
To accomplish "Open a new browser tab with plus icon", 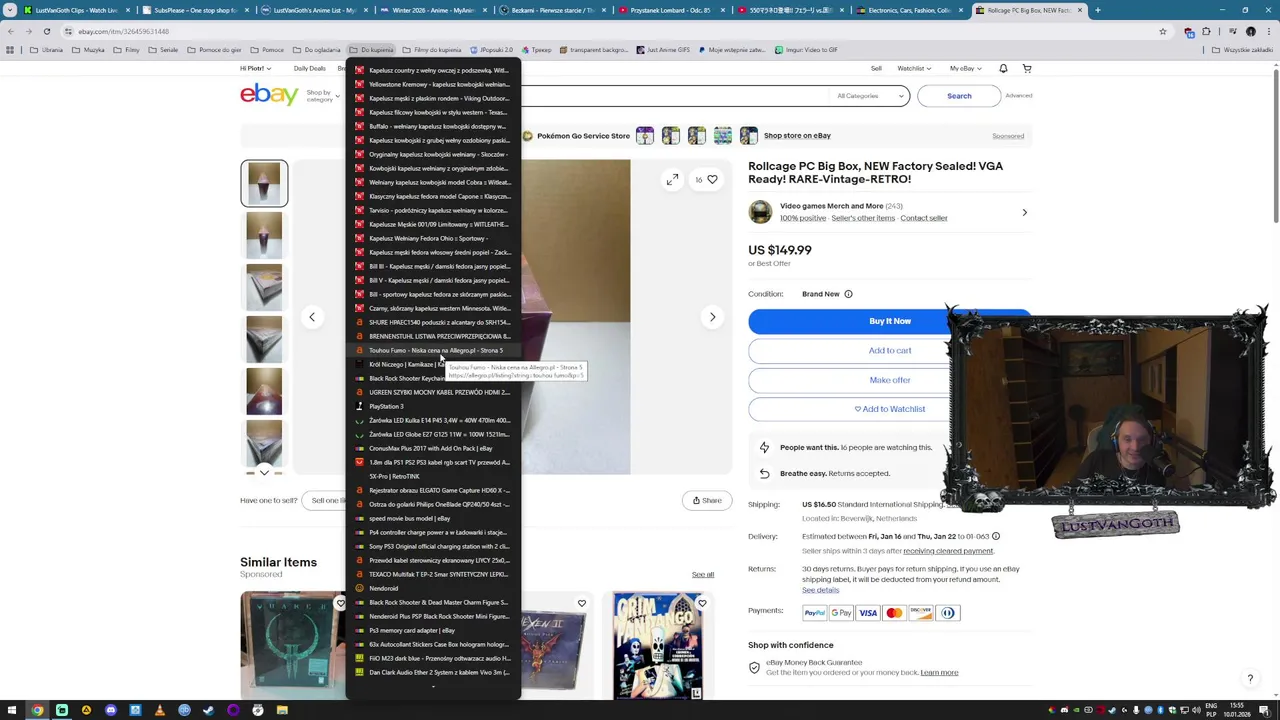I will click(x=1097, y=10).
